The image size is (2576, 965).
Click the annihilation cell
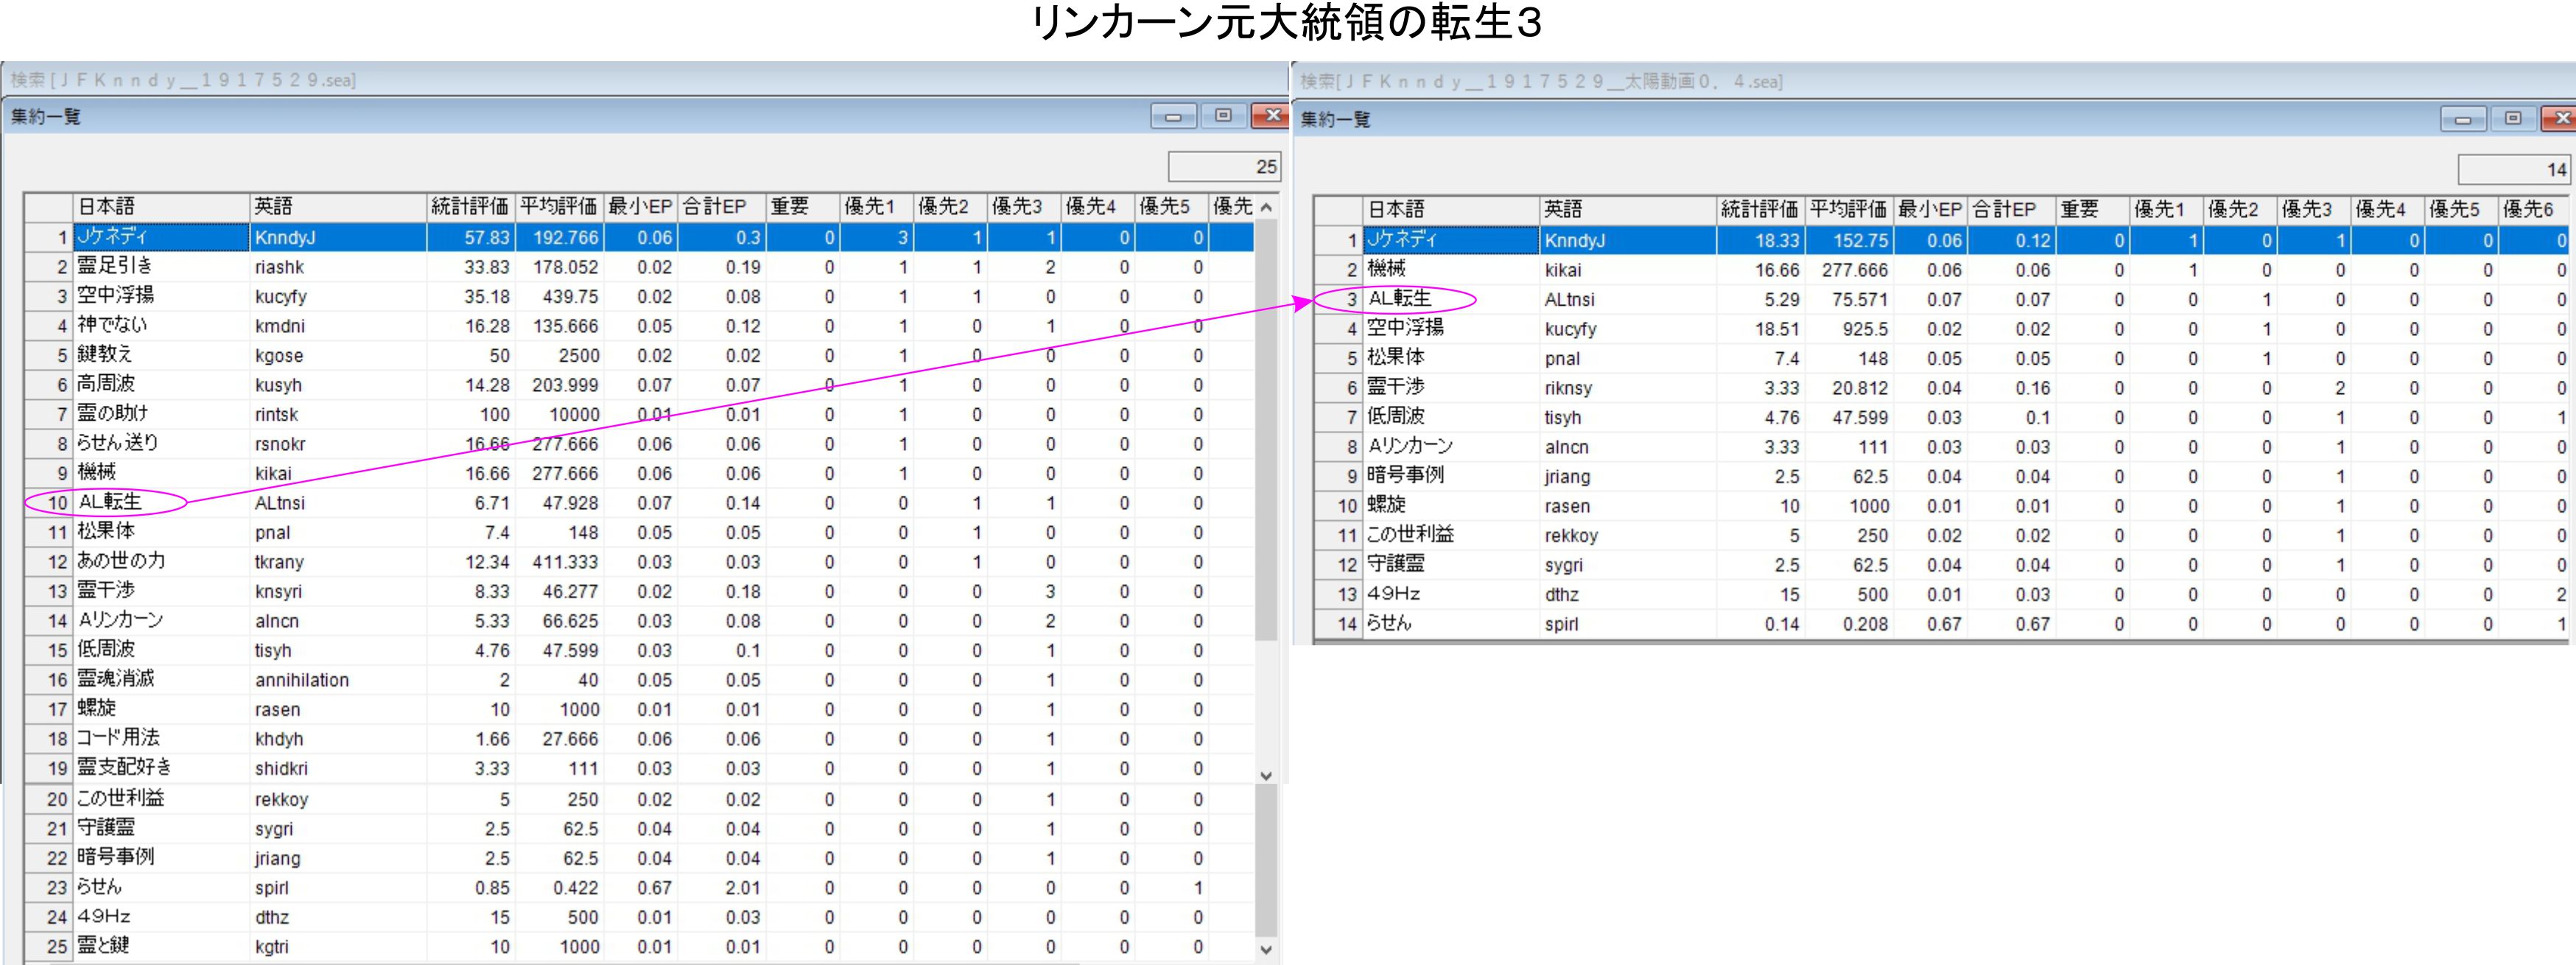(x=338, y=680)
